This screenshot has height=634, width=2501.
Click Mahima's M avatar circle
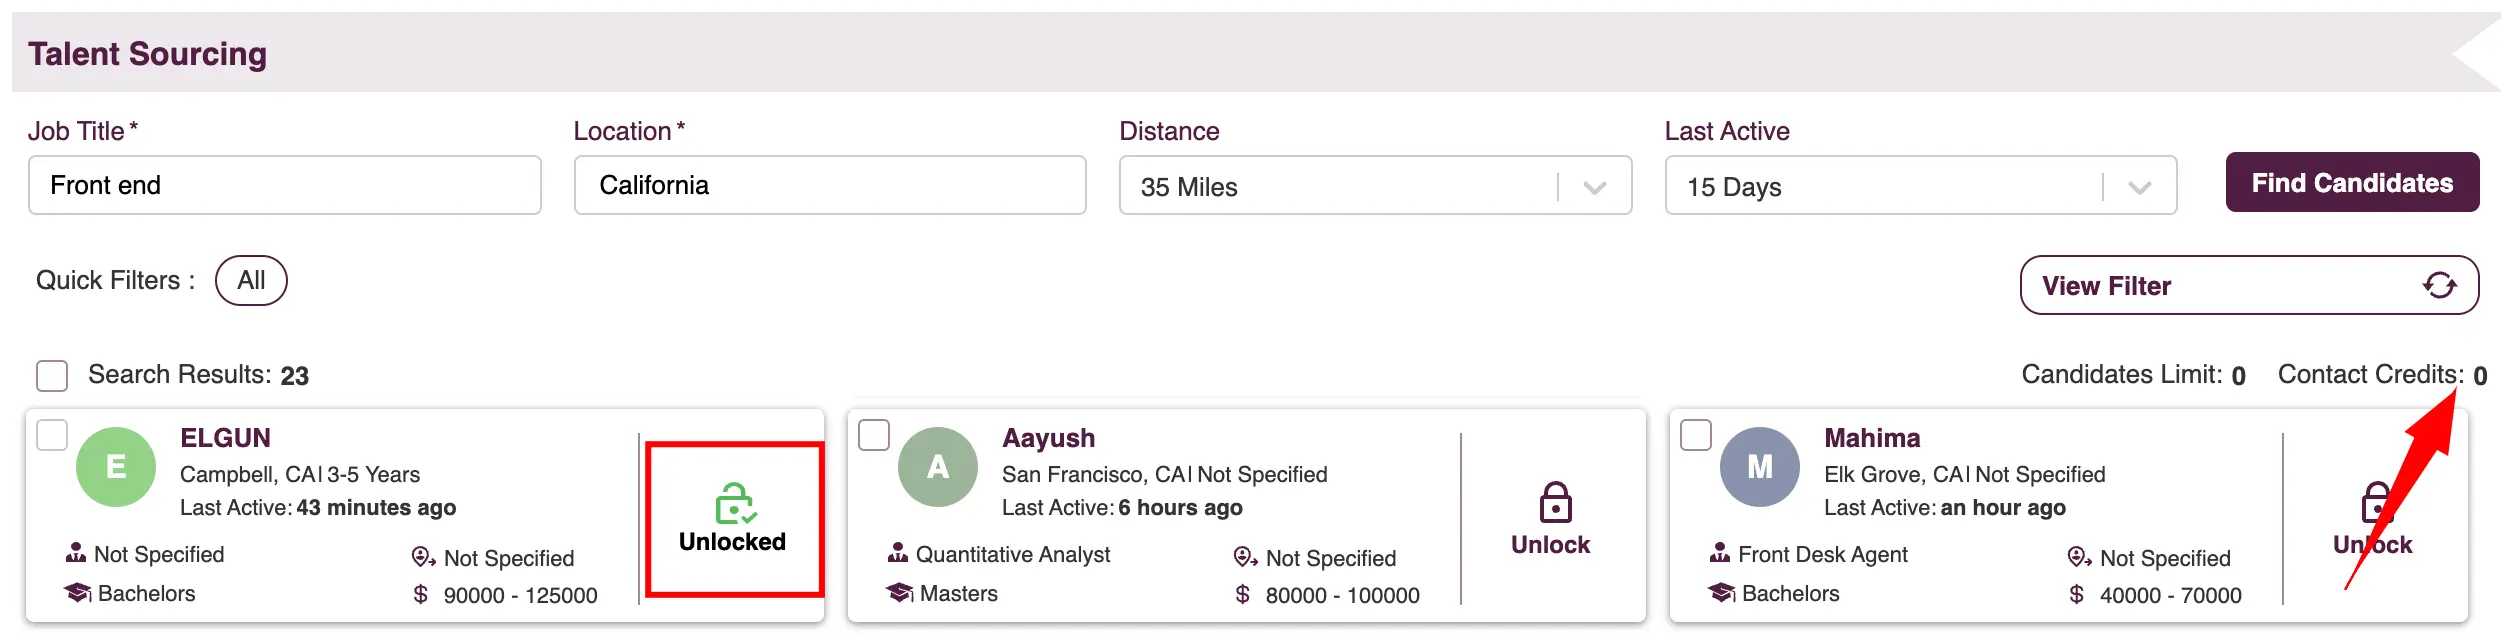pyautogui.click(x=1759, y=467)
